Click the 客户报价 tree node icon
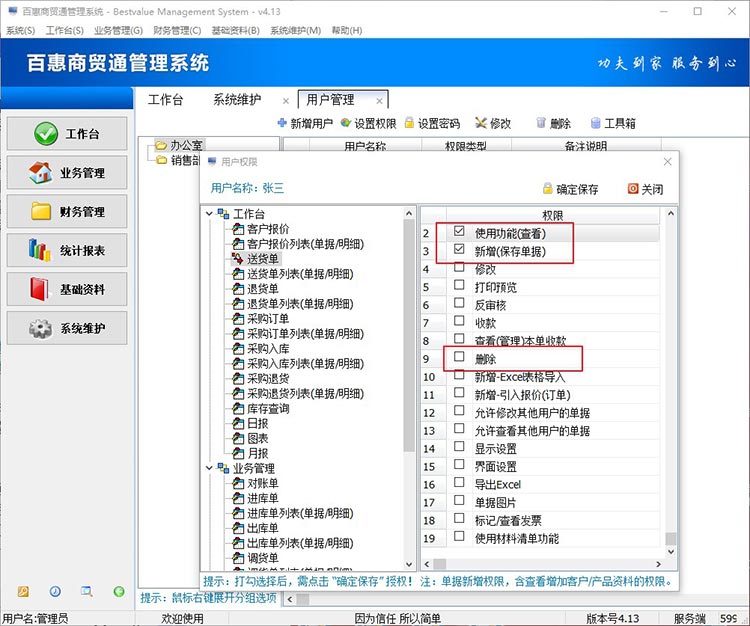The height and width of the screenshot is (626, 750). (x=238, y=229)
